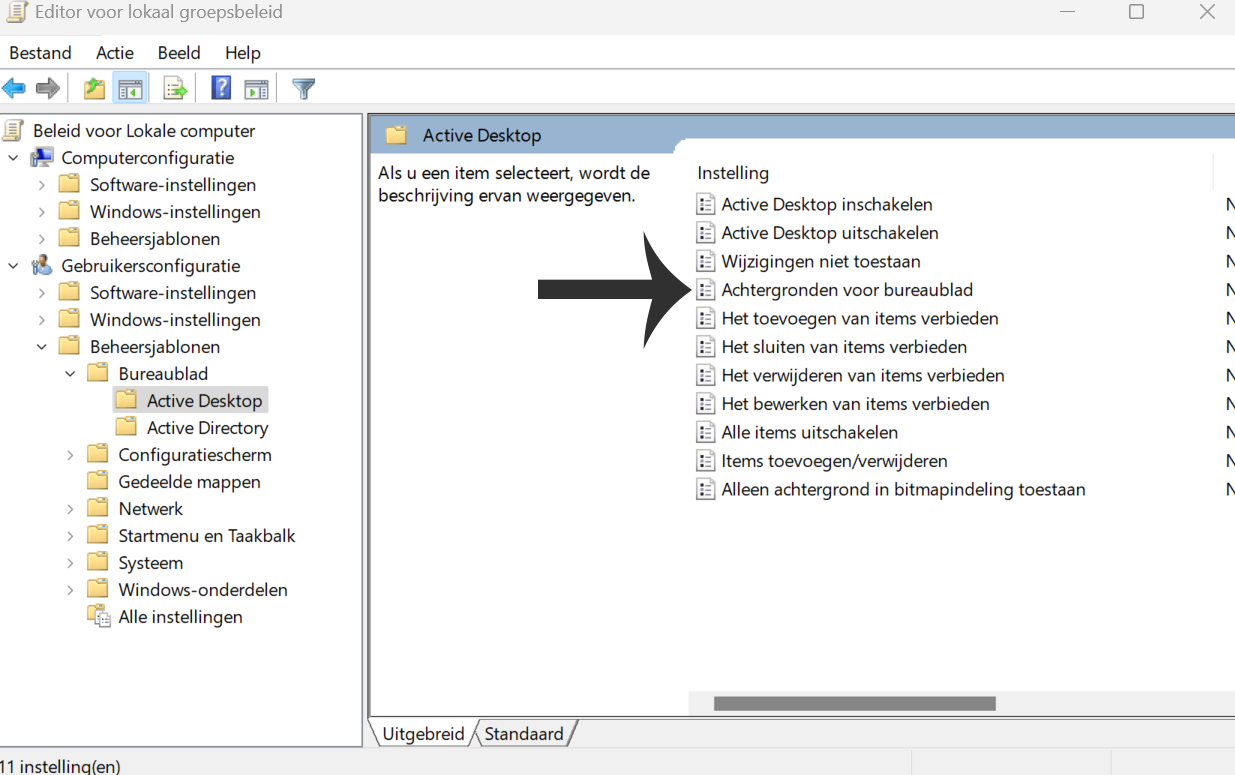1235x775 pixels.
Task: Click the folder icon of Active Directory
Action: coord(126,427)
